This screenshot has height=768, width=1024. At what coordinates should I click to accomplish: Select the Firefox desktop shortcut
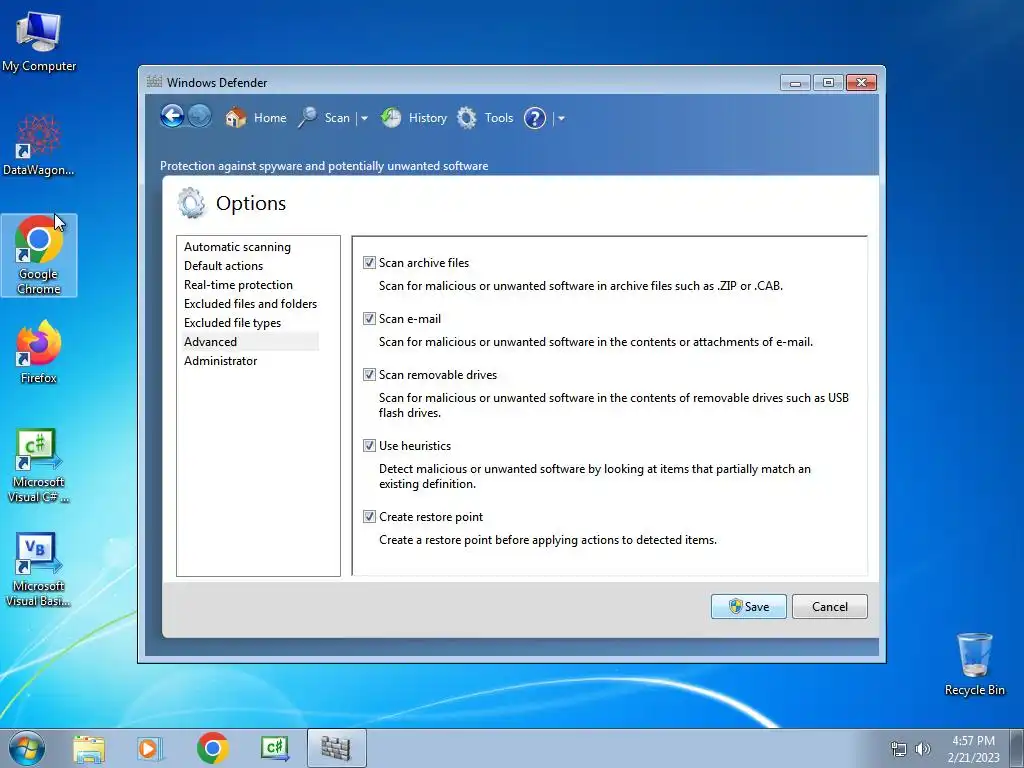(39, 352)
